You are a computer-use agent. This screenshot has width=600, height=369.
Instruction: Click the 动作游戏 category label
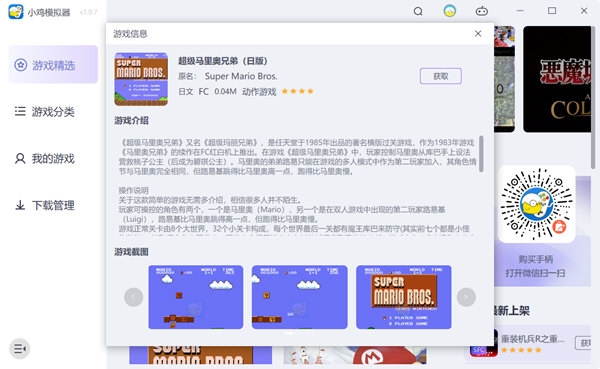tap(259, 91)
